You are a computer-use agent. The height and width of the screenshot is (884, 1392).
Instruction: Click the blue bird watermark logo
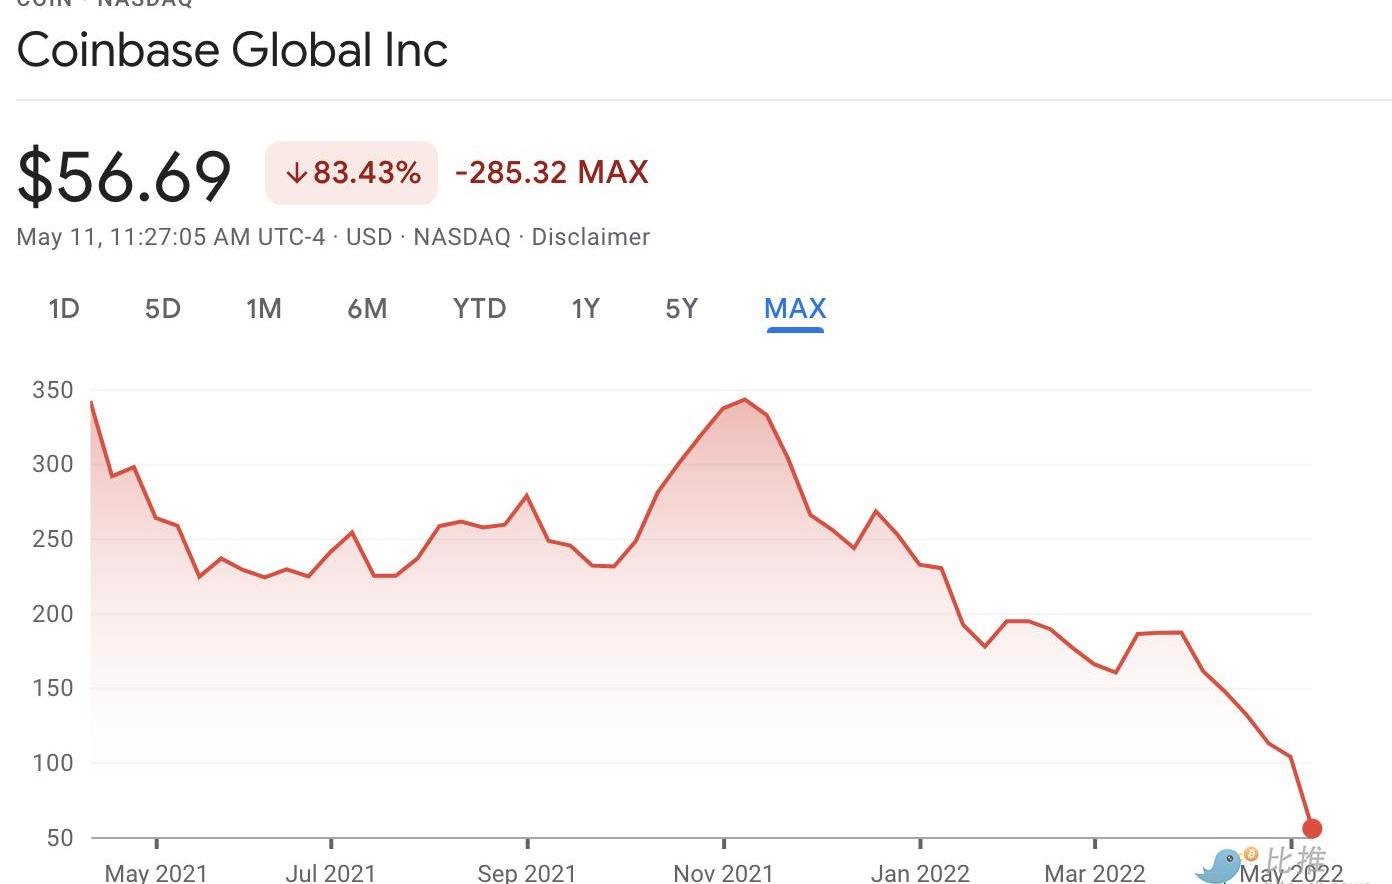click(x=1219, y=865)
